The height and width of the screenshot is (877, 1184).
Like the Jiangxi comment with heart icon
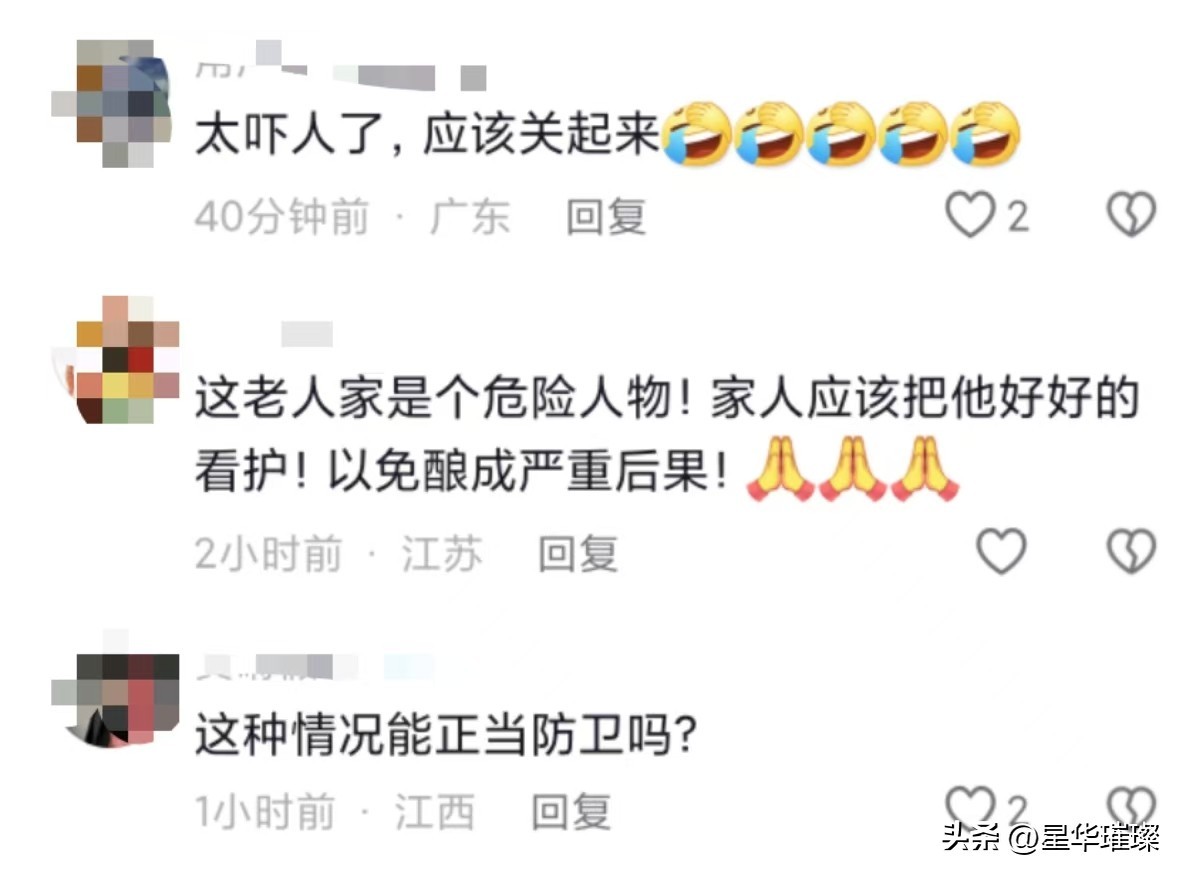(x=970, y=805)
